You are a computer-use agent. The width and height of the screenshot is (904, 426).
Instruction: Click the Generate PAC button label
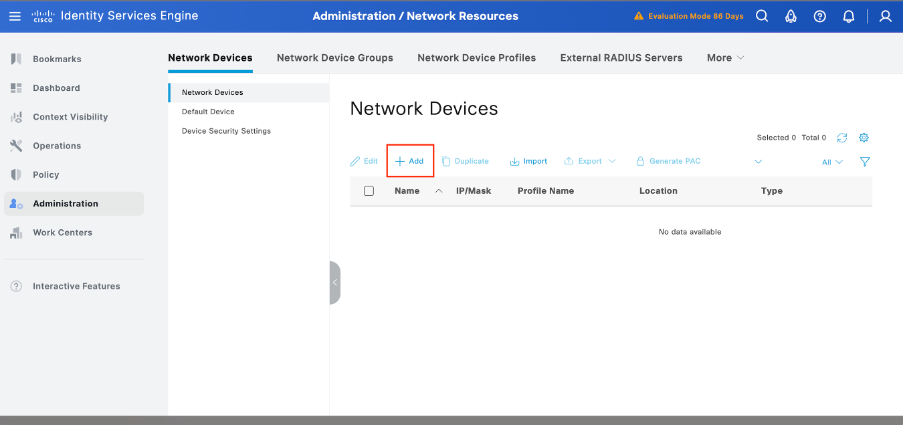(675, 161)
